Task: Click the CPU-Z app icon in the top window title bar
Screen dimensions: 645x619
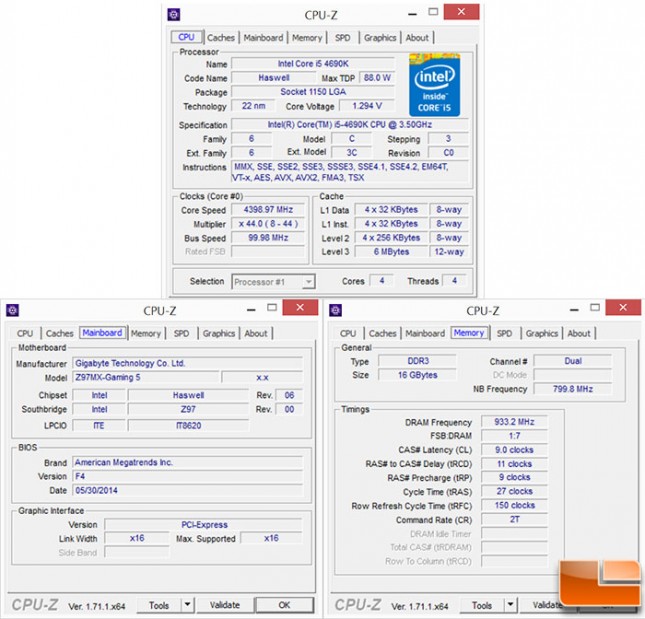Action: [174, 15]
